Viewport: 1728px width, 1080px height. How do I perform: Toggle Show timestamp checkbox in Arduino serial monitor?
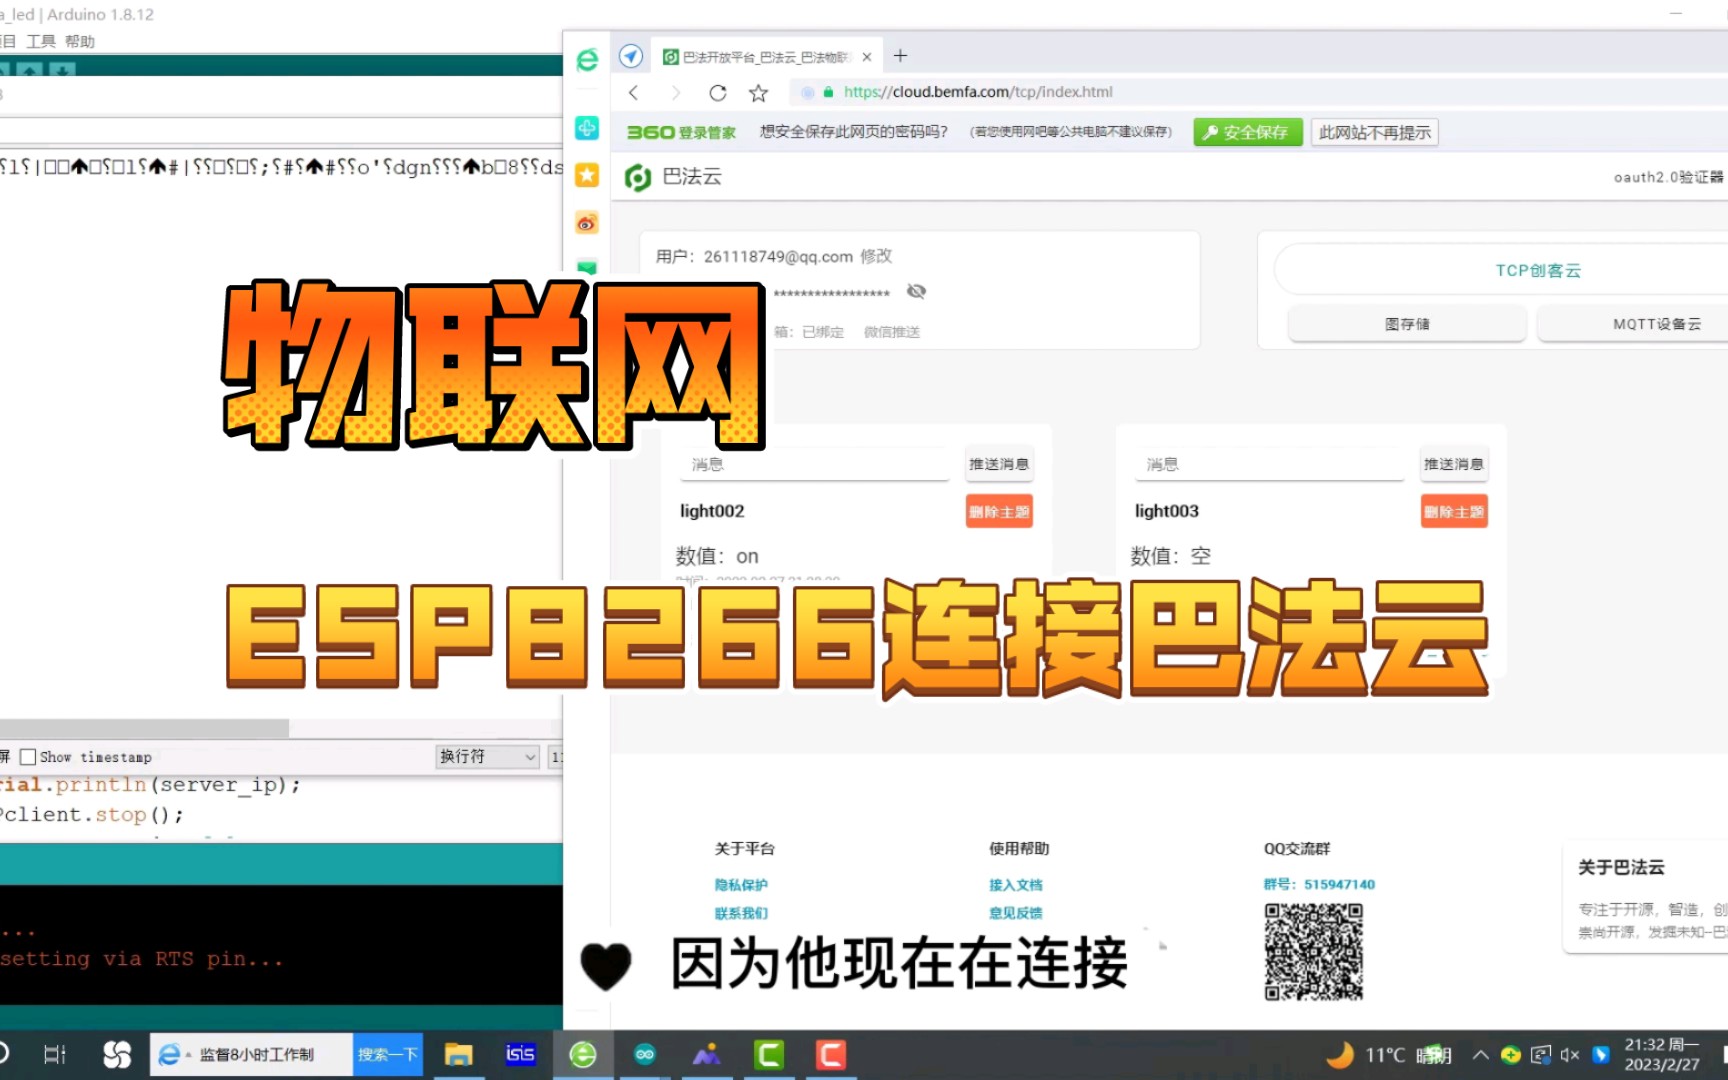[x=28, y=757]
